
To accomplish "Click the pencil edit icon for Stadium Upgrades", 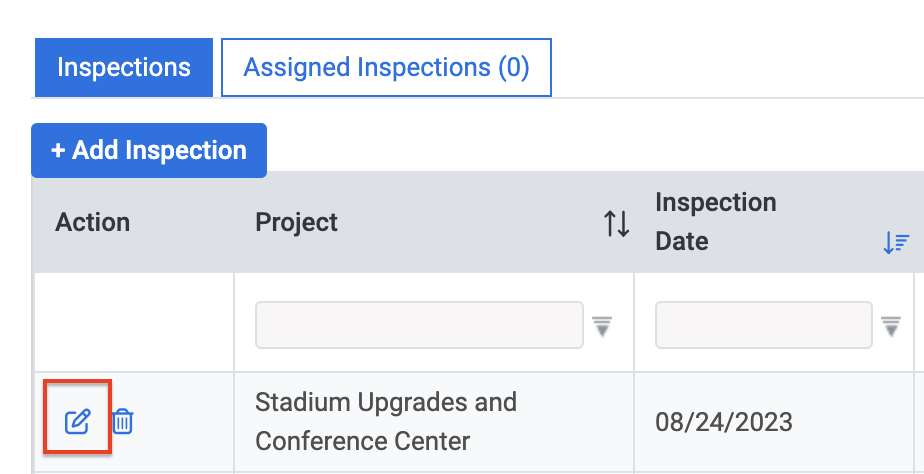I will pyautogui.click(x=77, y=422).
